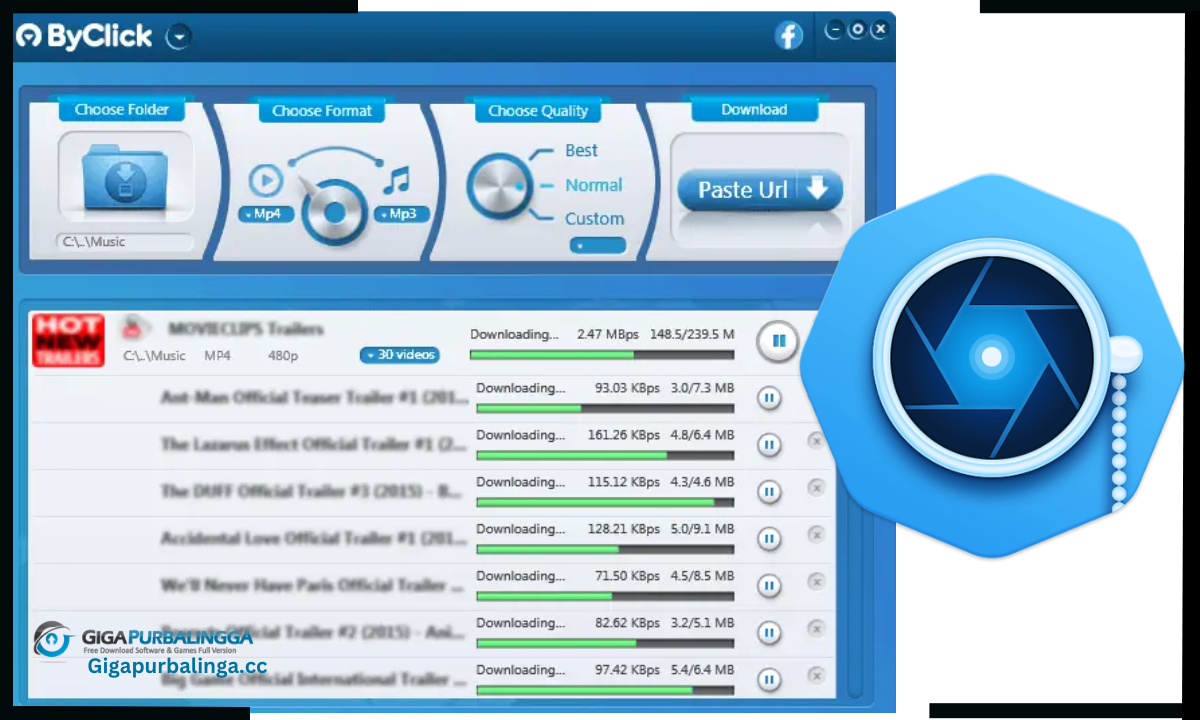
Task: Select Custom quality option
Action: 594,219
